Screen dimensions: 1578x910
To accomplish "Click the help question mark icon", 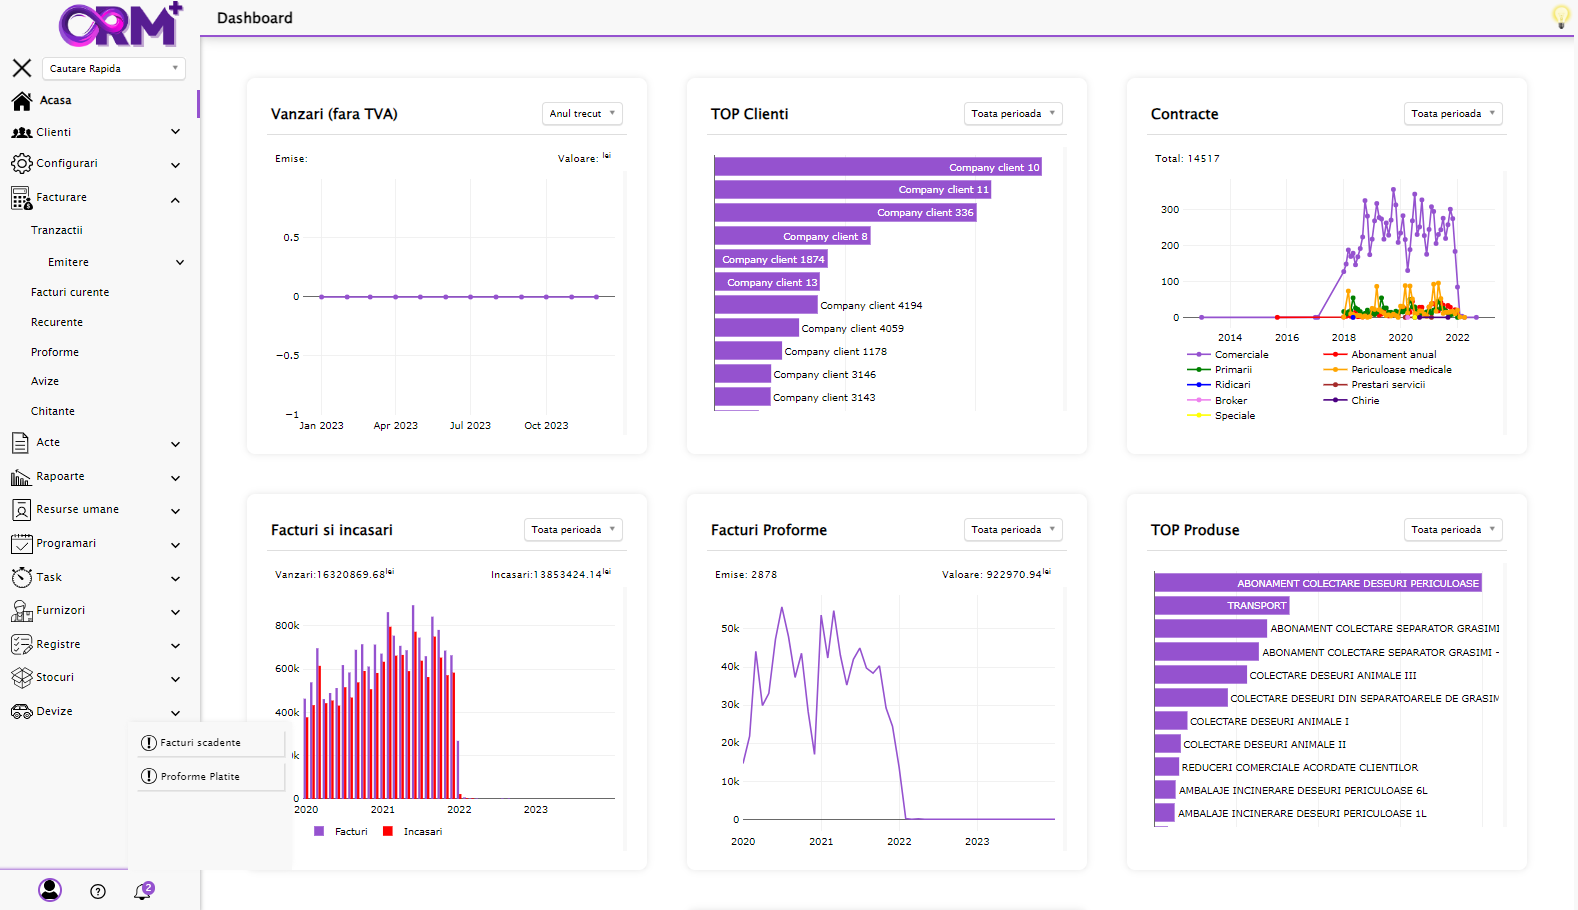I will 98,891.
